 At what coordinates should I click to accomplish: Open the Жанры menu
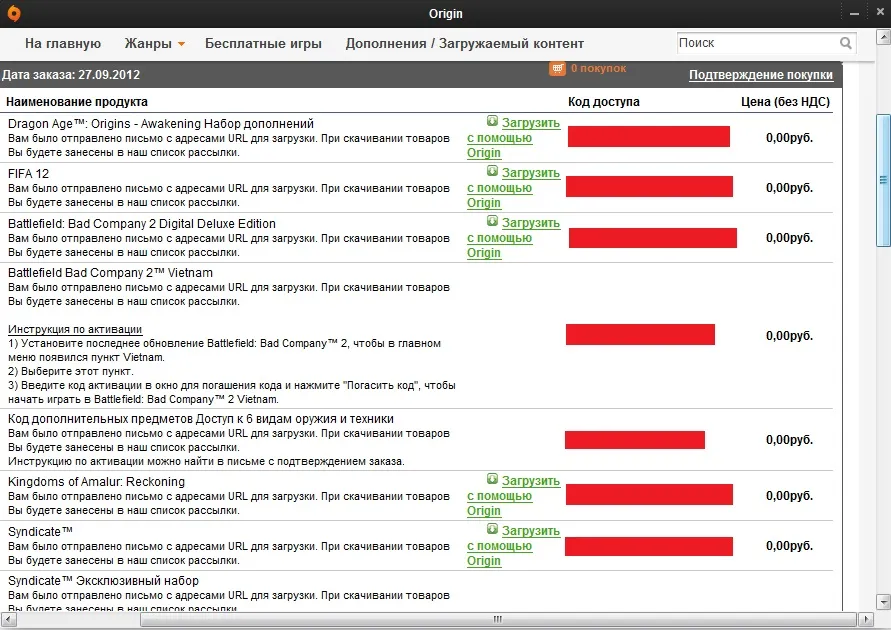[x=148, y=44]
